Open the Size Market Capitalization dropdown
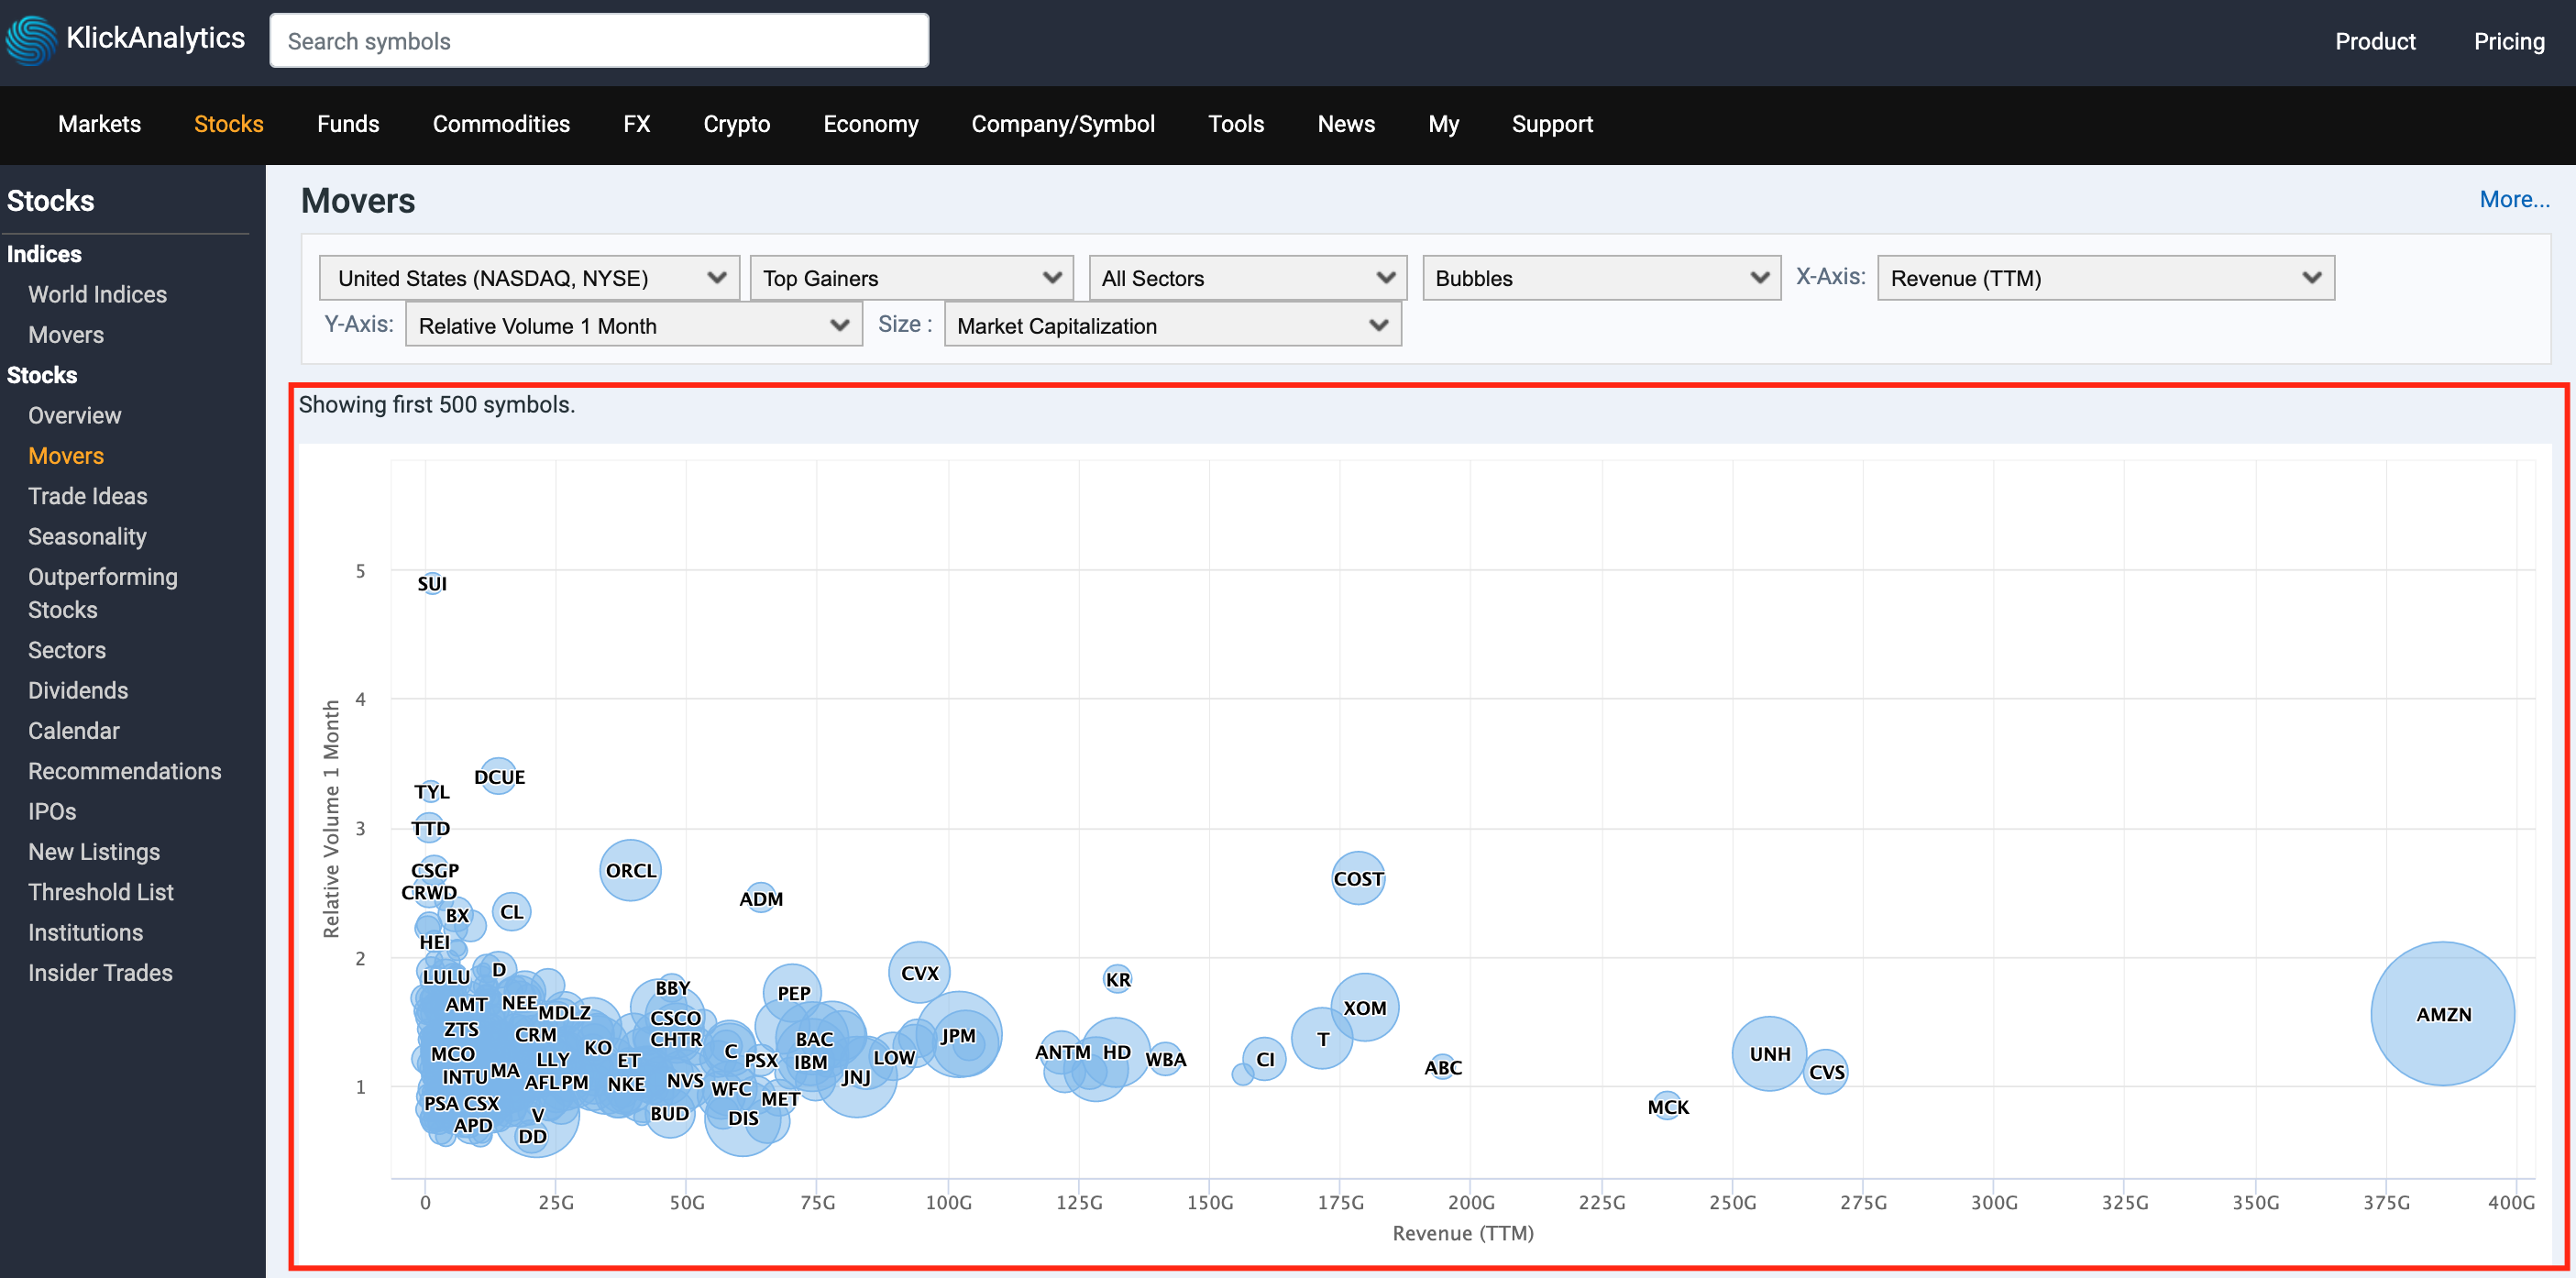 [1172, 325]
